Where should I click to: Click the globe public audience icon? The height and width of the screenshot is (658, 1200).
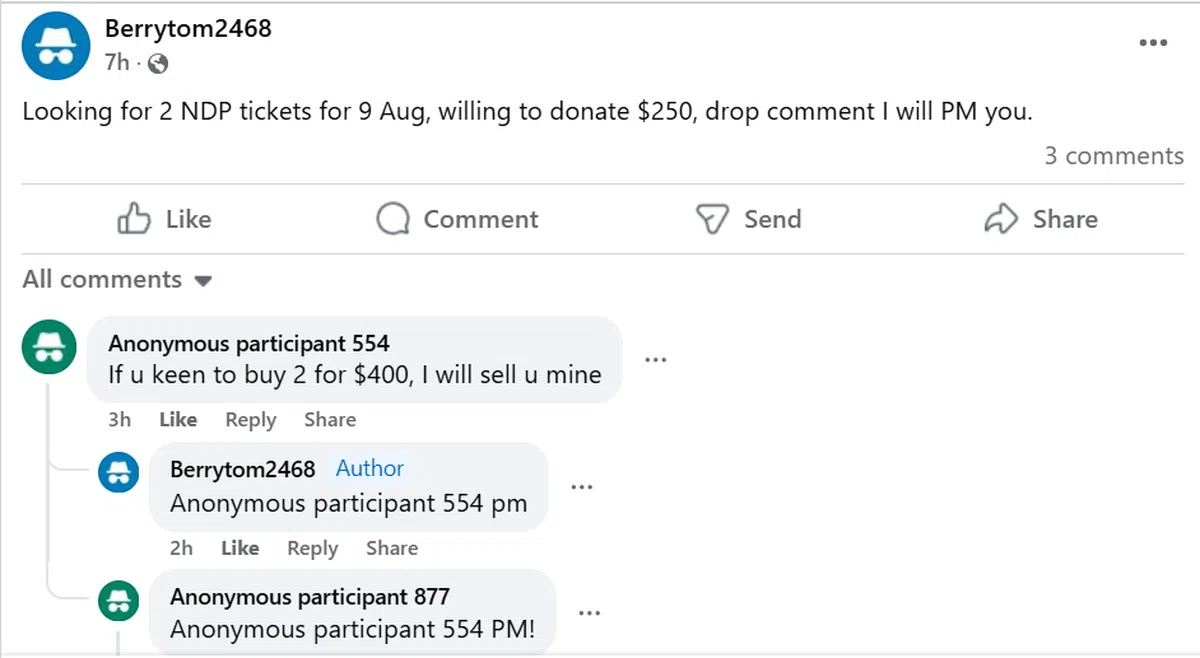coord(158,65)
